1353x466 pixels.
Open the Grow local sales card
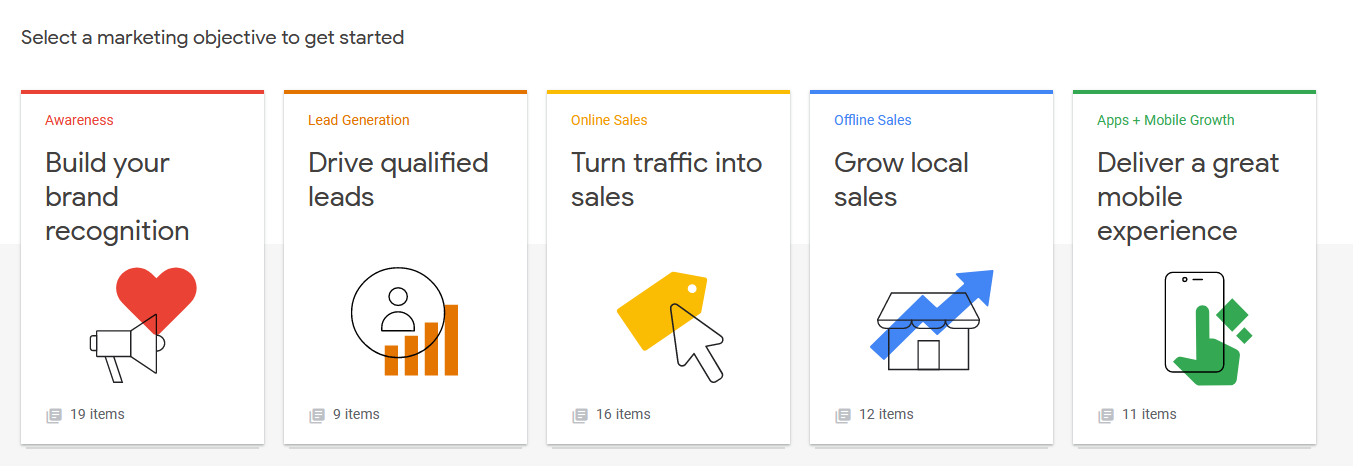(931, 267)
